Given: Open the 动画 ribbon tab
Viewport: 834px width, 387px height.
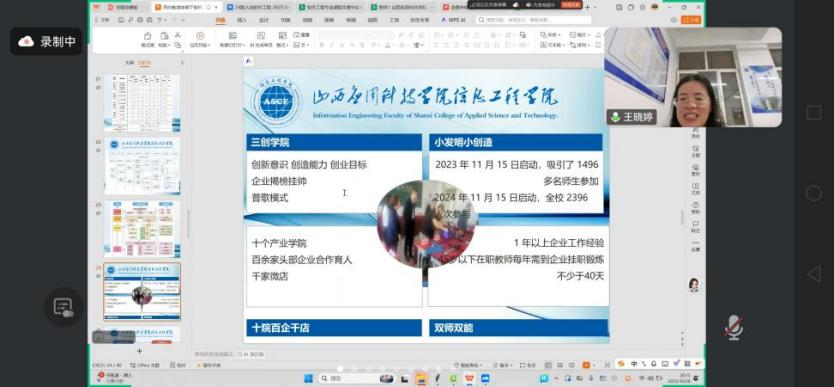Looking at the screenshot, I should [307, 20].
